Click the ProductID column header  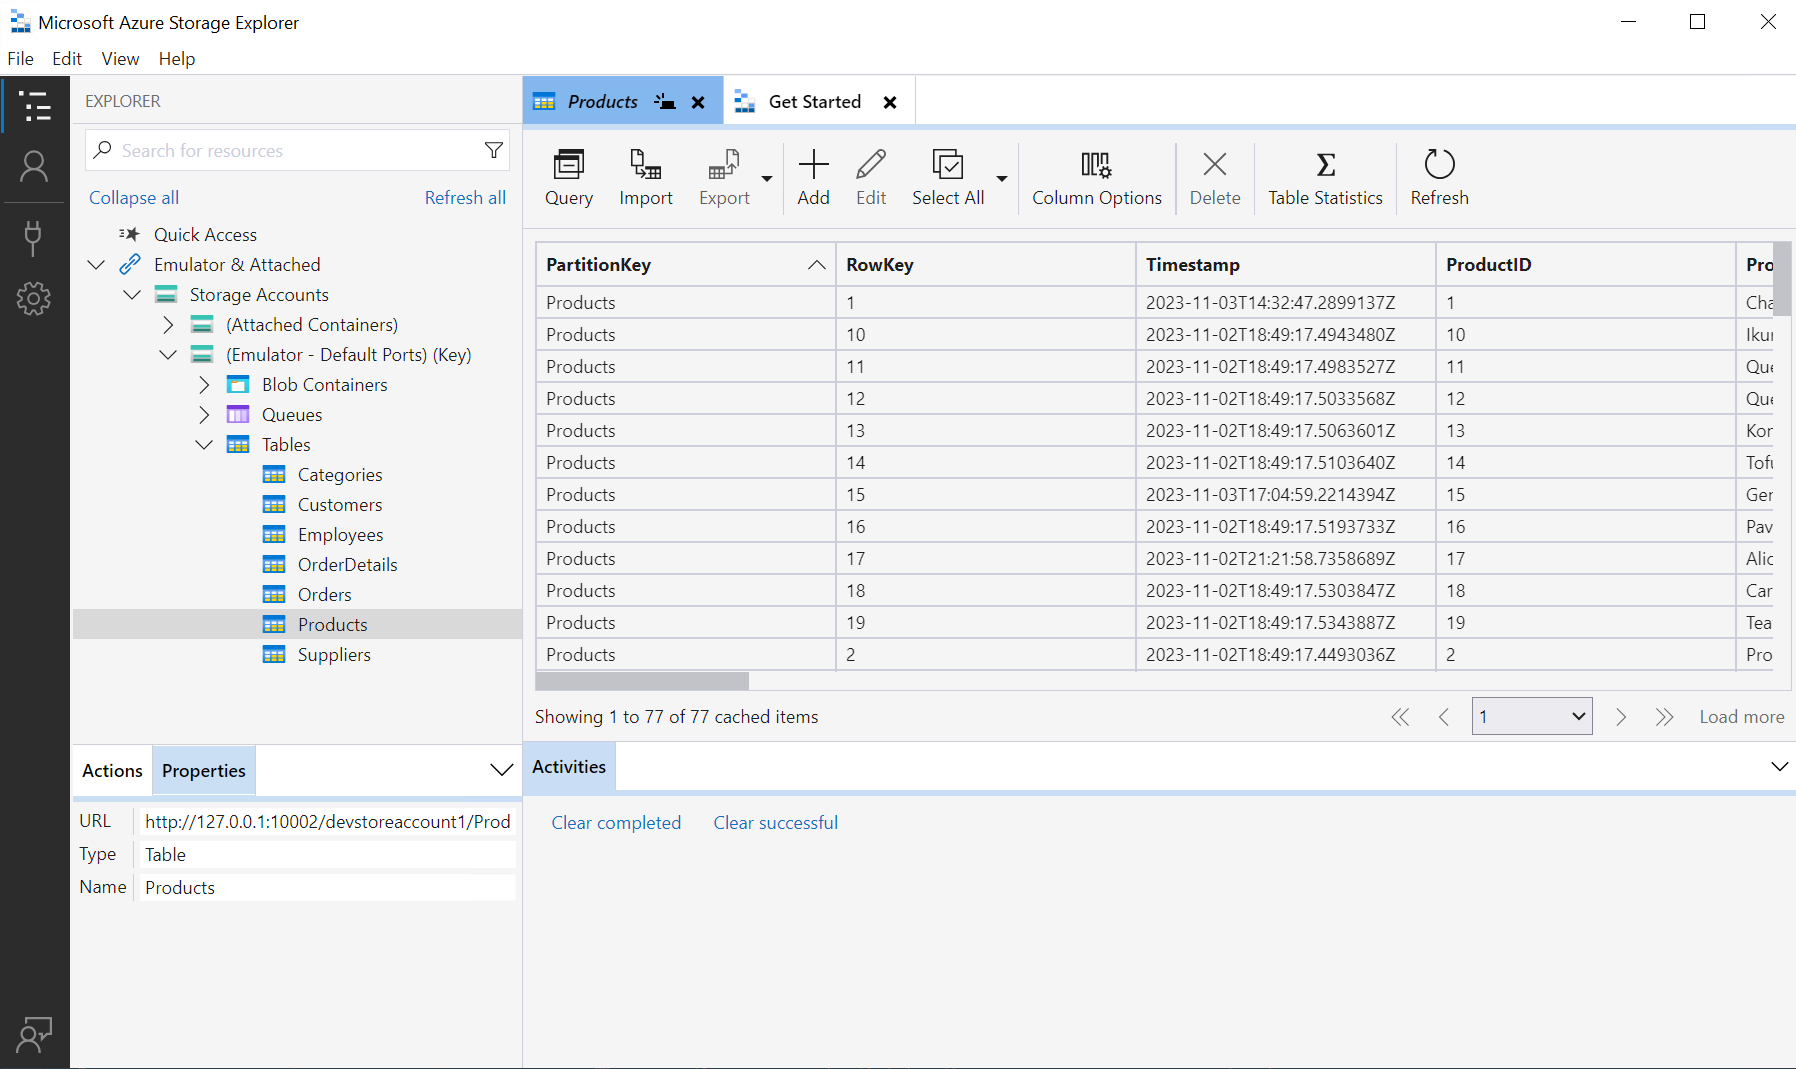[x=1585, y=264]
